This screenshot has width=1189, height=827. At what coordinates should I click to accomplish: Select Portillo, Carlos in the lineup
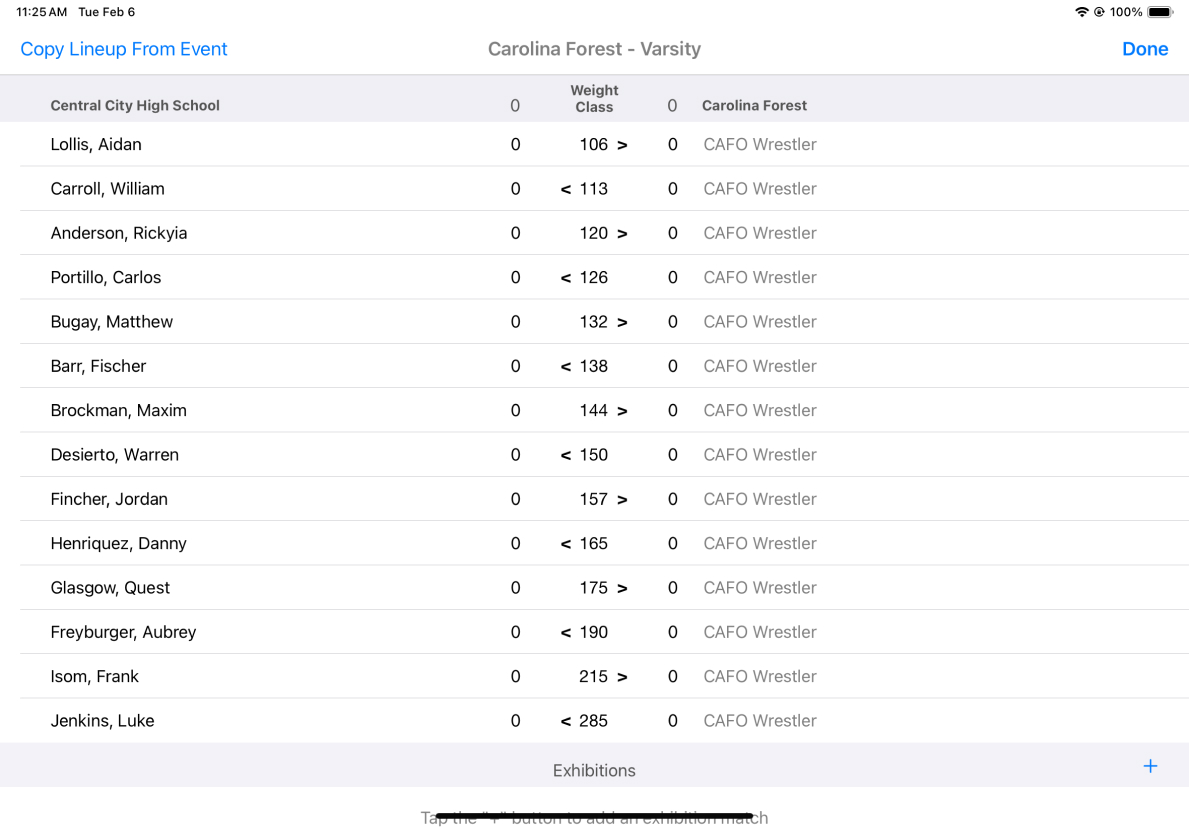106,278
